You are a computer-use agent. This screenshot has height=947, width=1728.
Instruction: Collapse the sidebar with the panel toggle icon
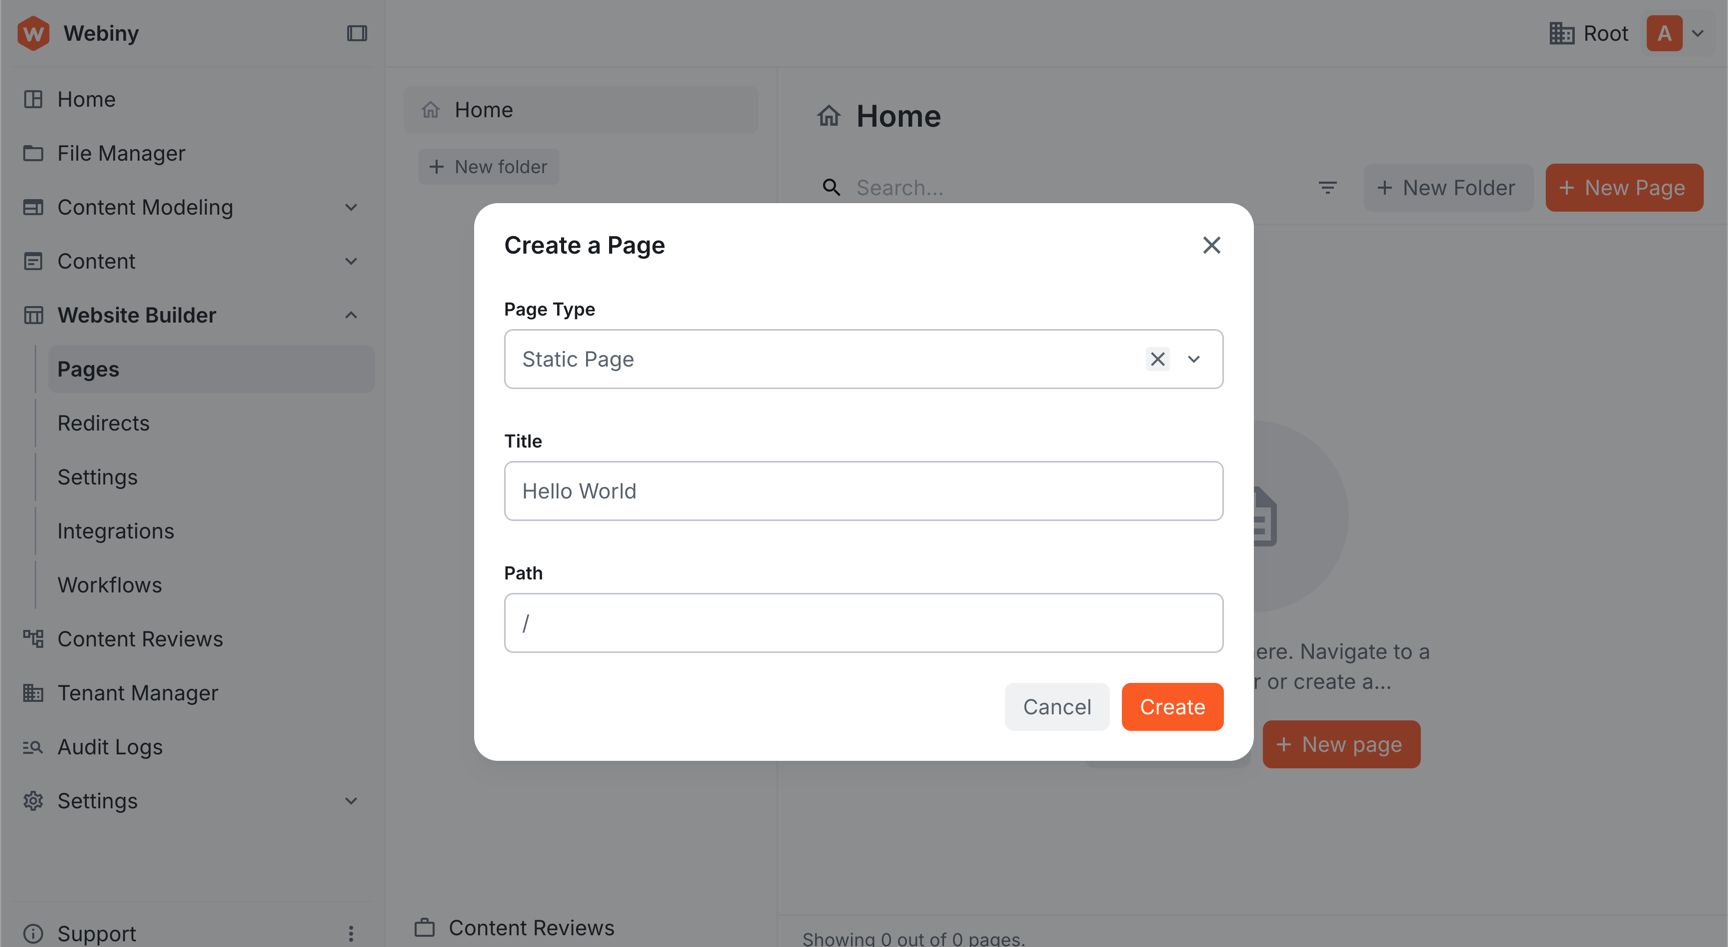(x=357, y=32)
